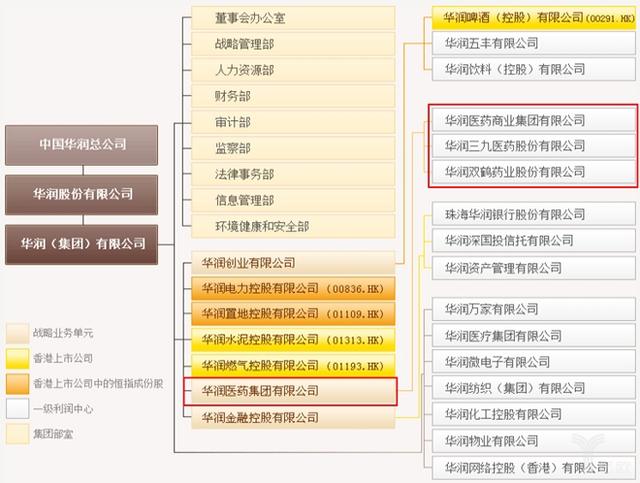This screenshot has width=640, height=483.
Task: Click 华润纺织（集团）有限公司
Action: tap(534, 388)
